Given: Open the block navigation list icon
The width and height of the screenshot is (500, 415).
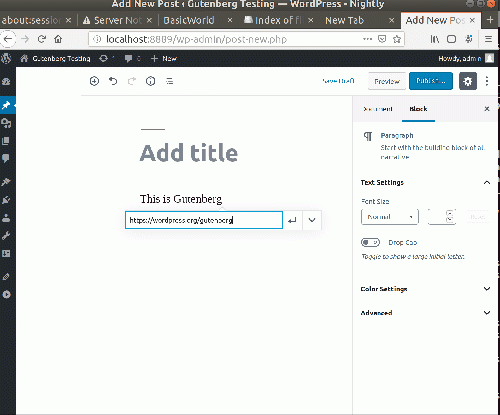Looking at the screenshot, I should (170, 81).
